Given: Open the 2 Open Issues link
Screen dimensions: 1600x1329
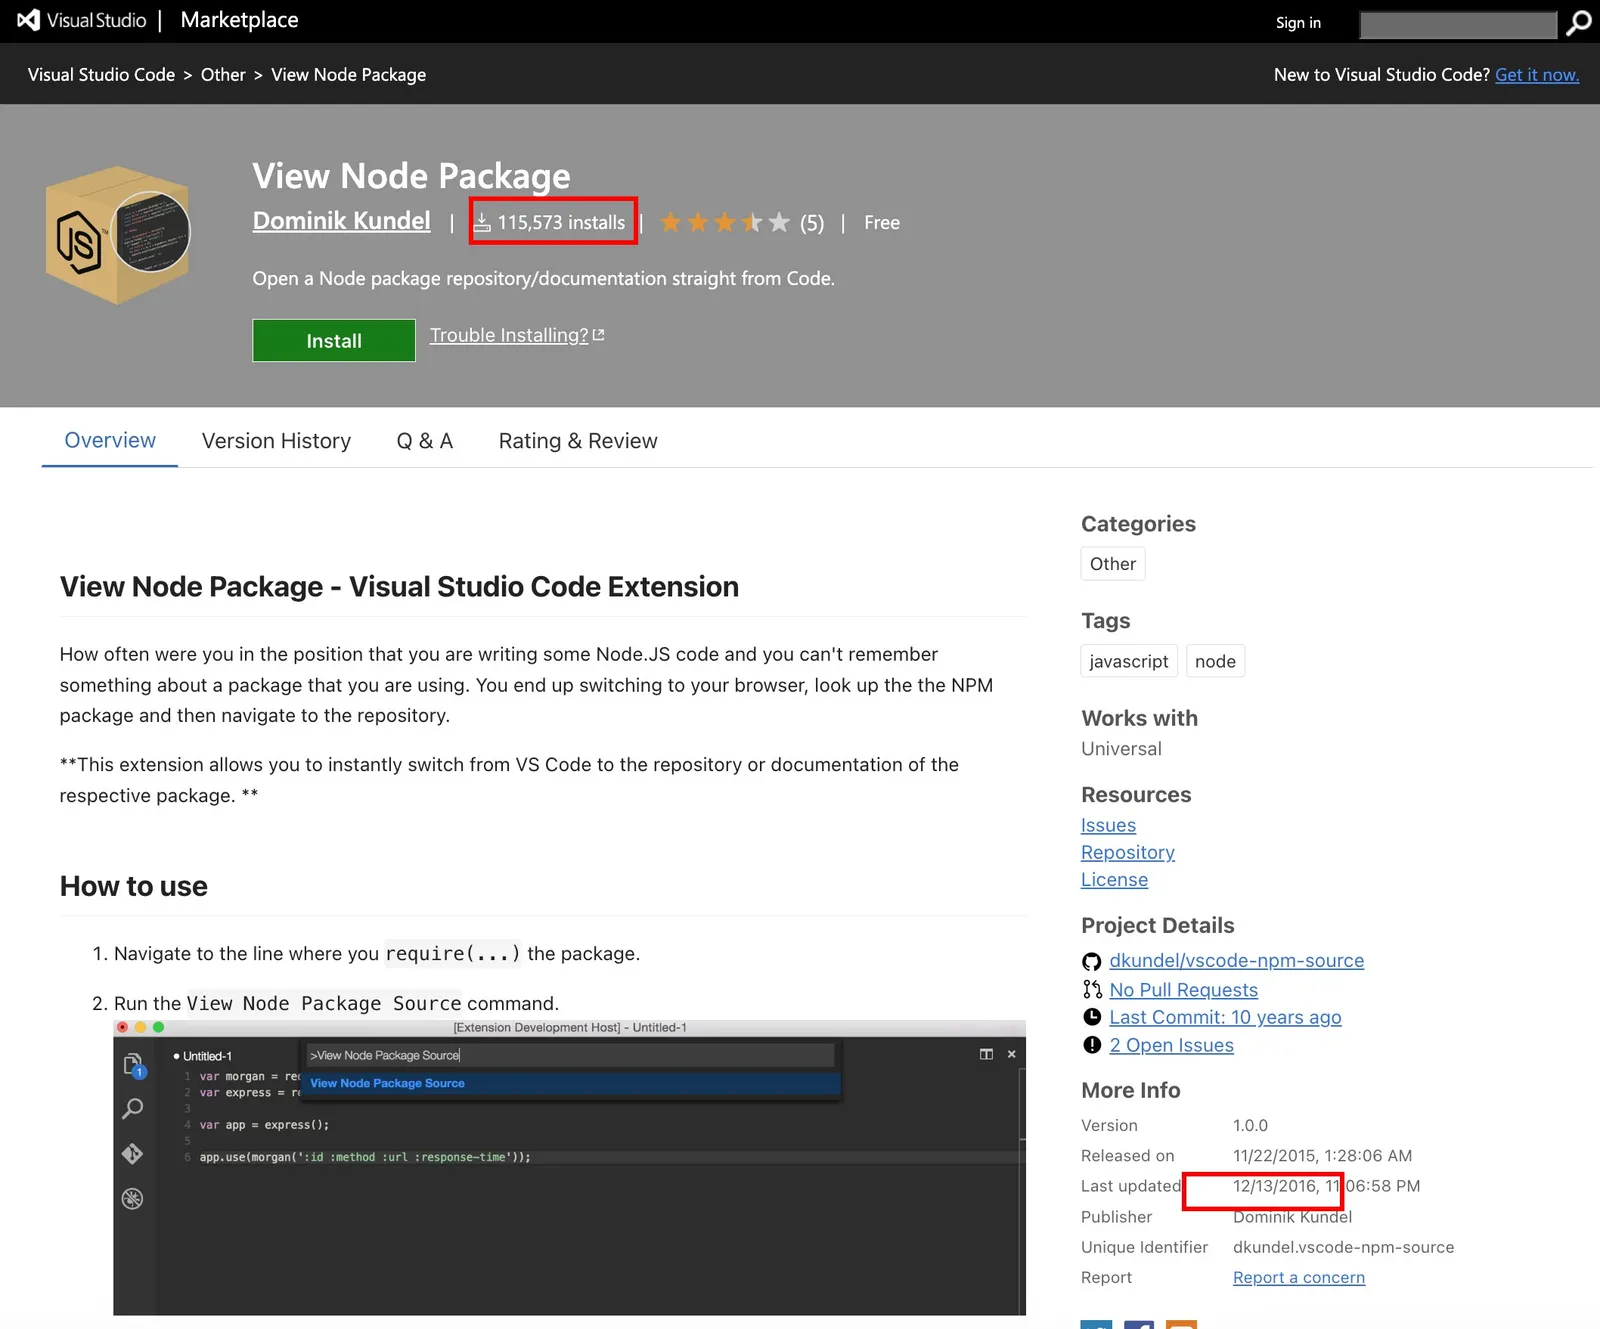Looking at the screenshot, I should point(1171,1045).
